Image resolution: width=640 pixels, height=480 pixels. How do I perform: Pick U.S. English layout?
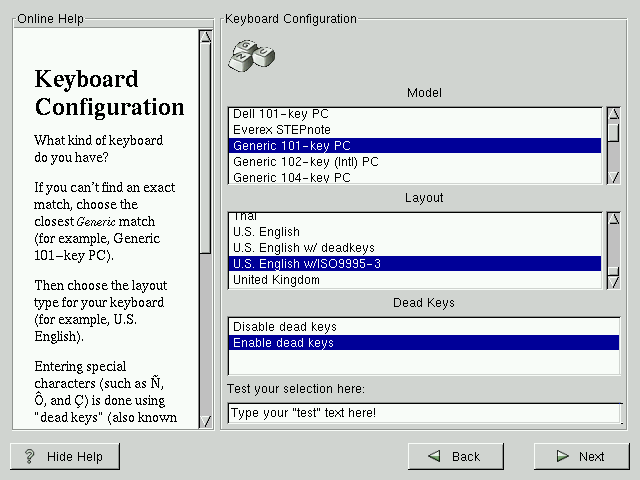coord(266,232)
